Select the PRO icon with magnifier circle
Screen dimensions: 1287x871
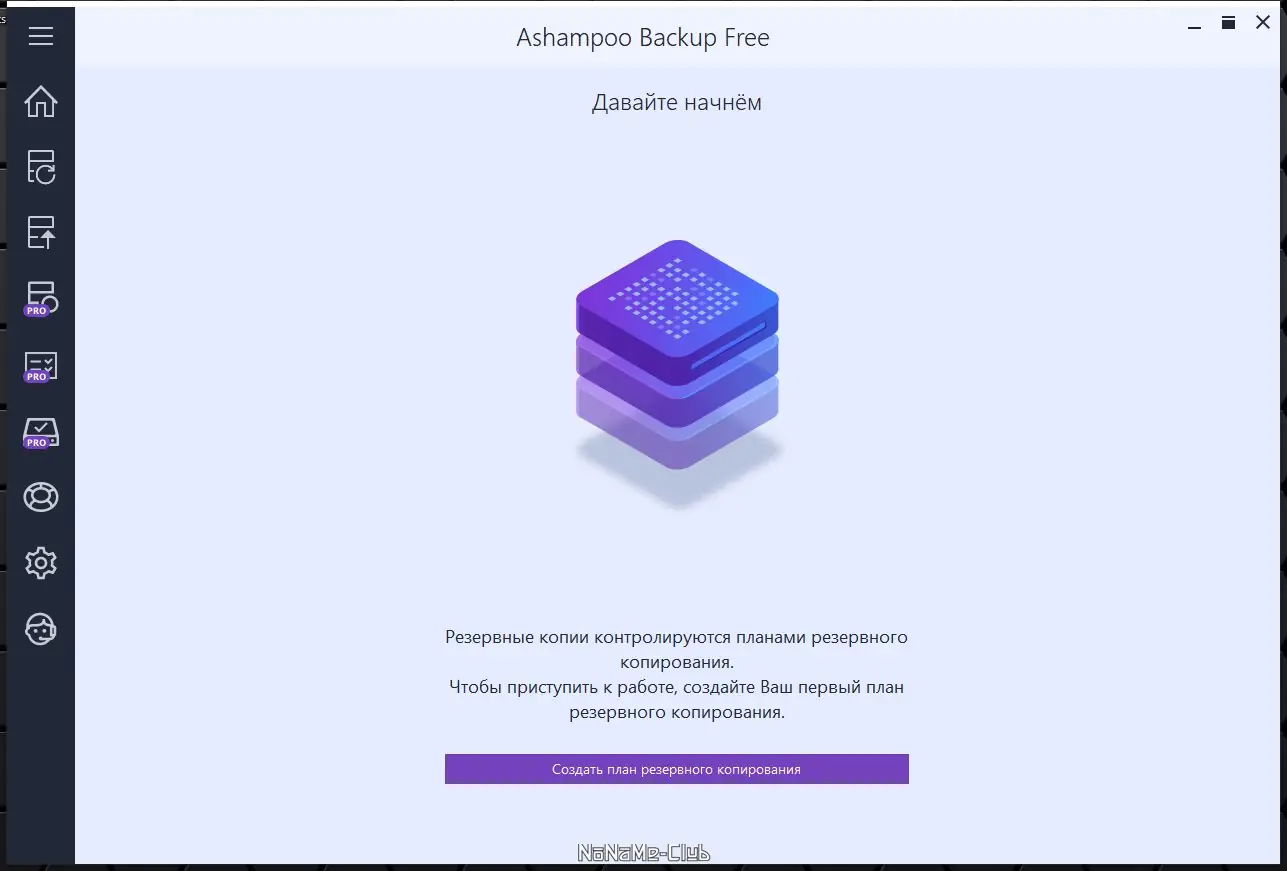pos(41,299)
